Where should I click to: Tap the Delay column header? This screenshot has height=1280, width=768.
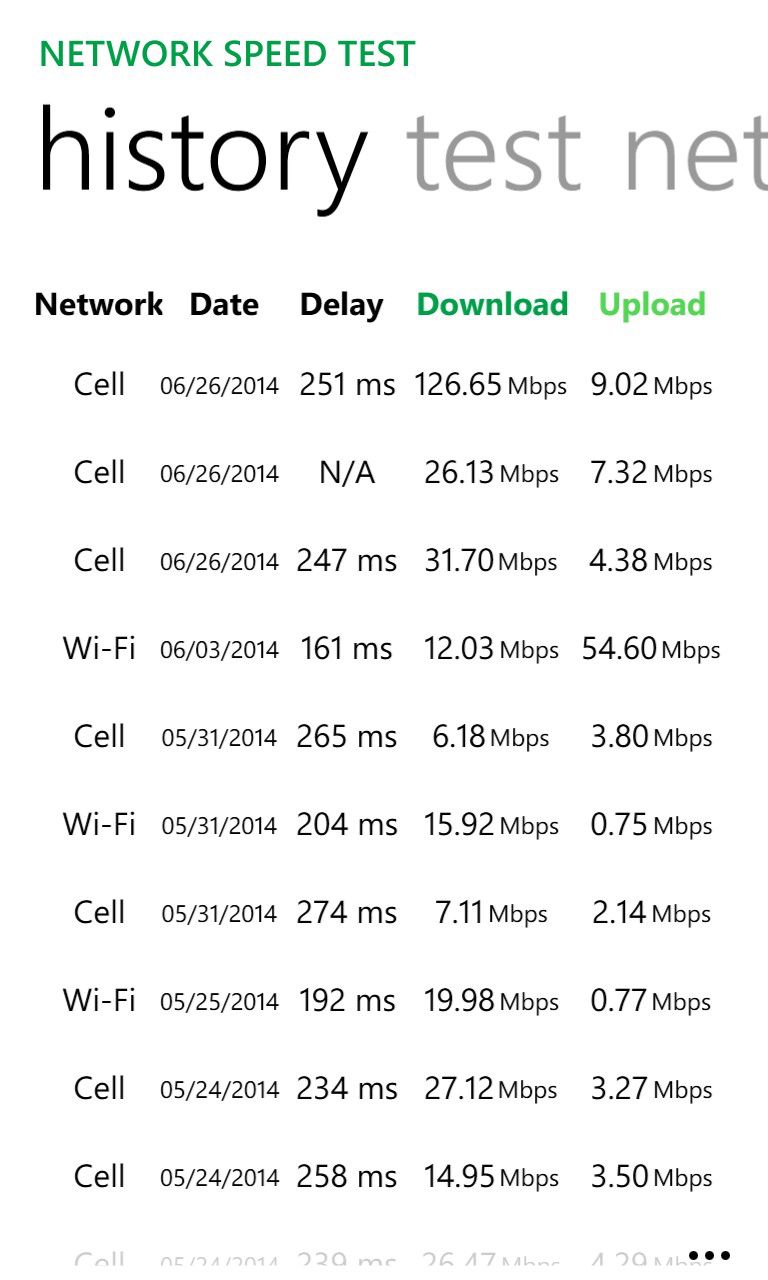click(341, 304)
